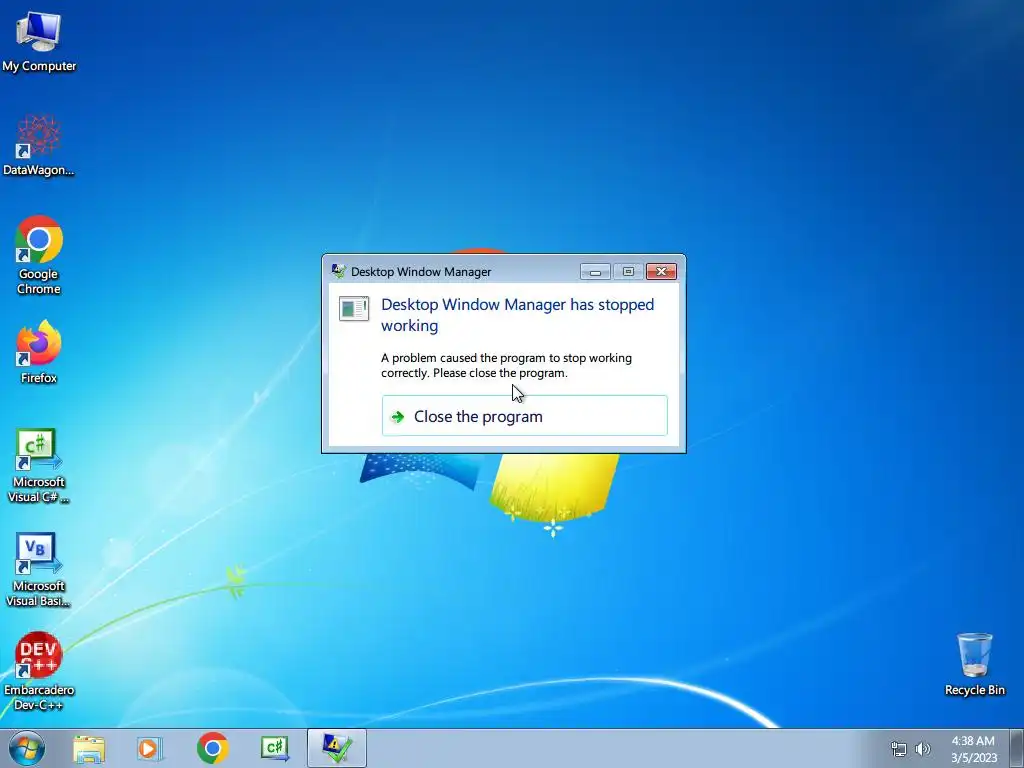Open the network icon in the system tray
The width and height of the screenshot is (1024, 768).
click(899, 749)
